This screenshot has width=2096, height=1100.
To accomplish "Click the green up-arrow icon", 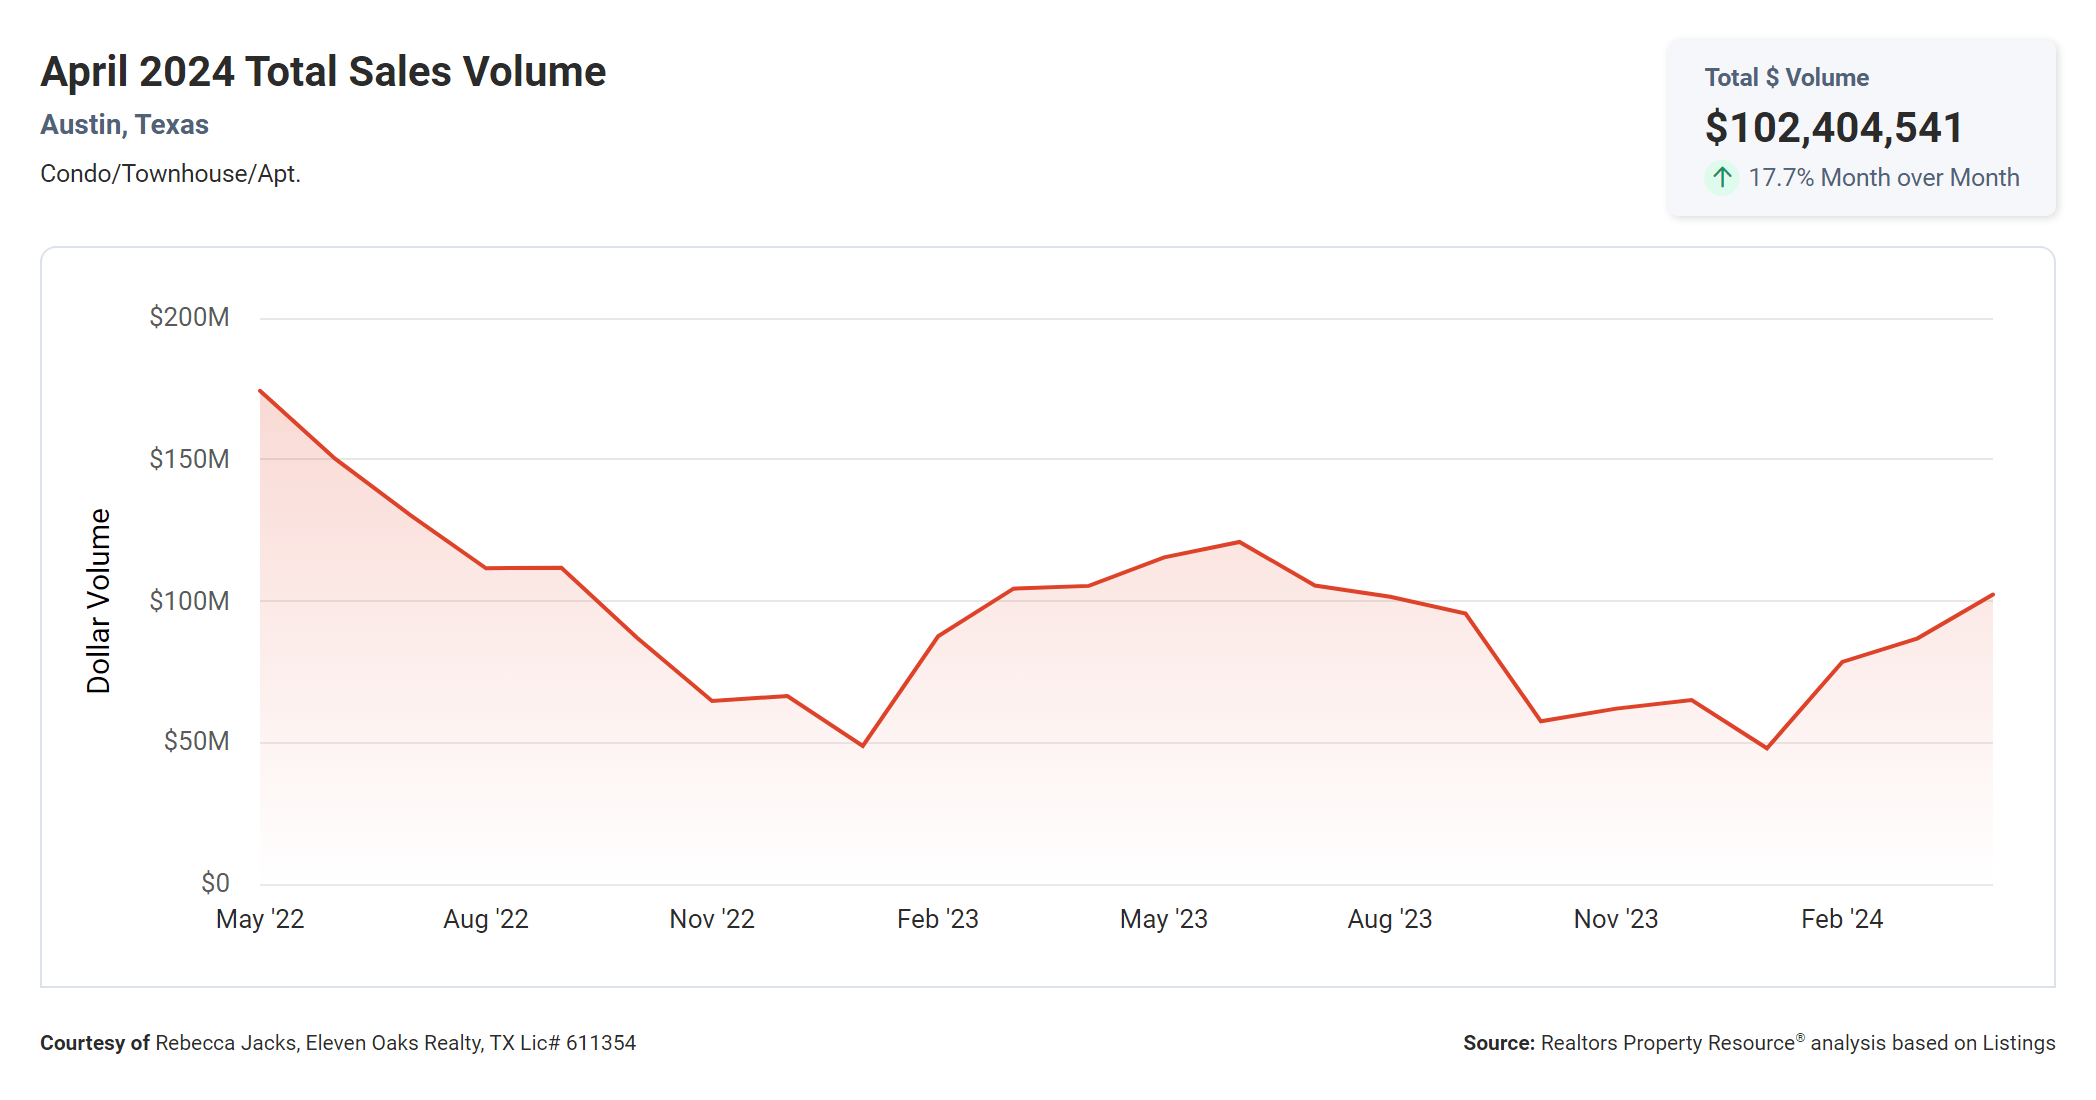I will pos(1721,178).
